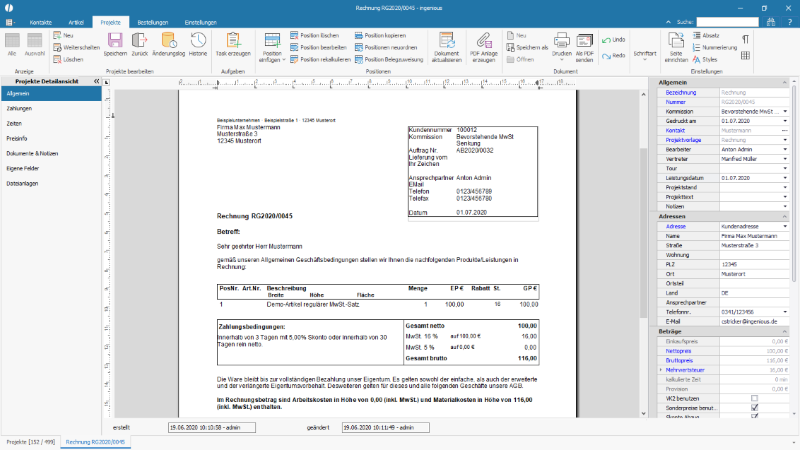Expand the Mehrwertsteuer row
The height and width of the screenshot is (450, 800).
click(661, 370)
